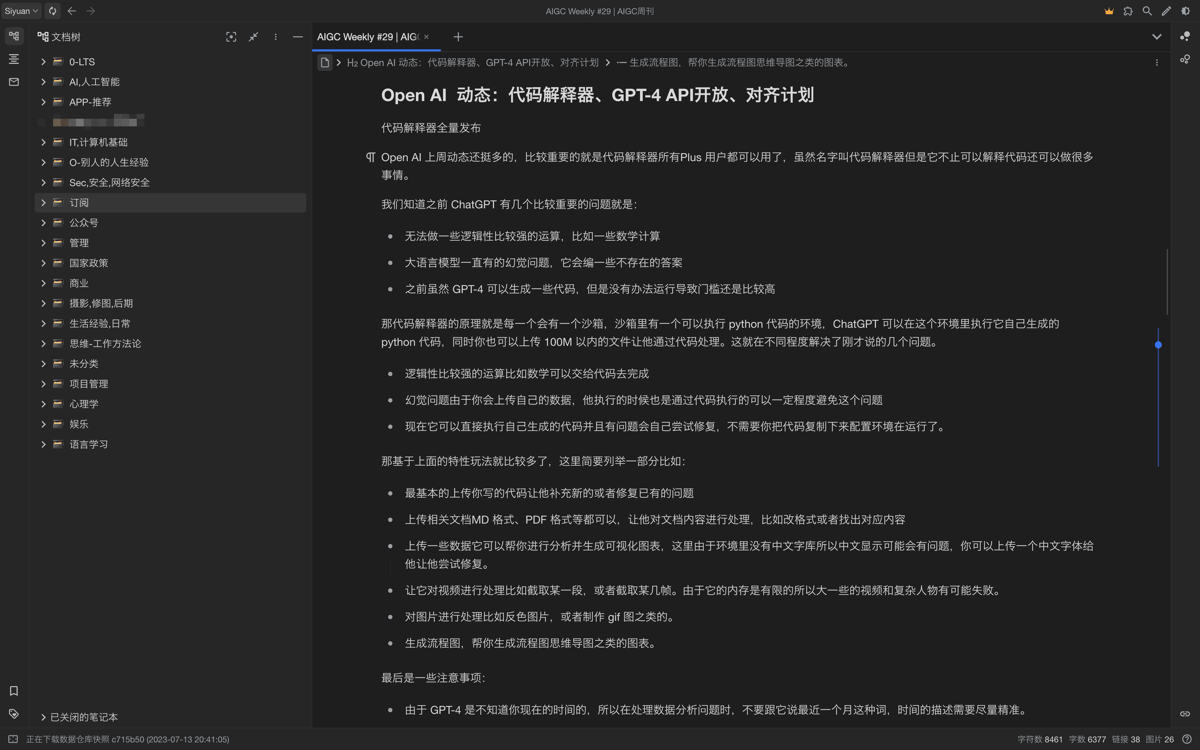Open the backlinks panel icon
The height and width of the screenshot is (750, 1200).
tap(1185, 714)
